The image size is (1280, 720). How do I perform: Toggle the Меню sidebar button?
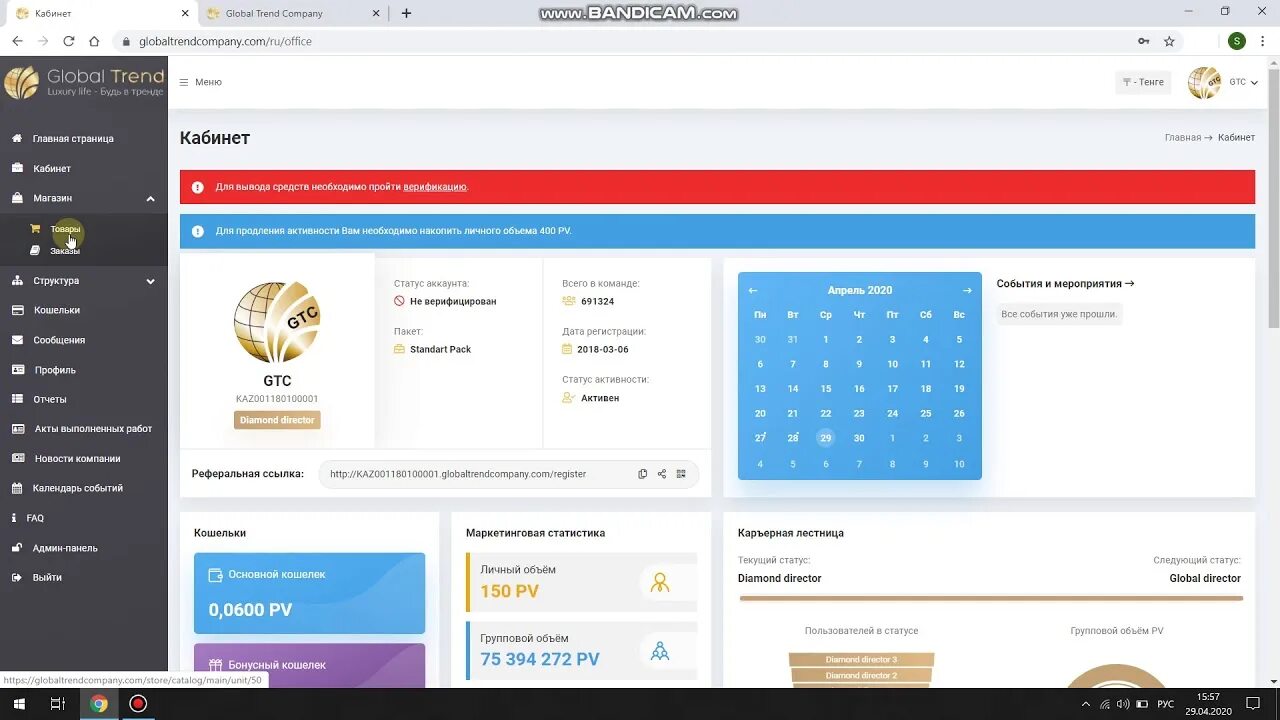click(200, 82)
